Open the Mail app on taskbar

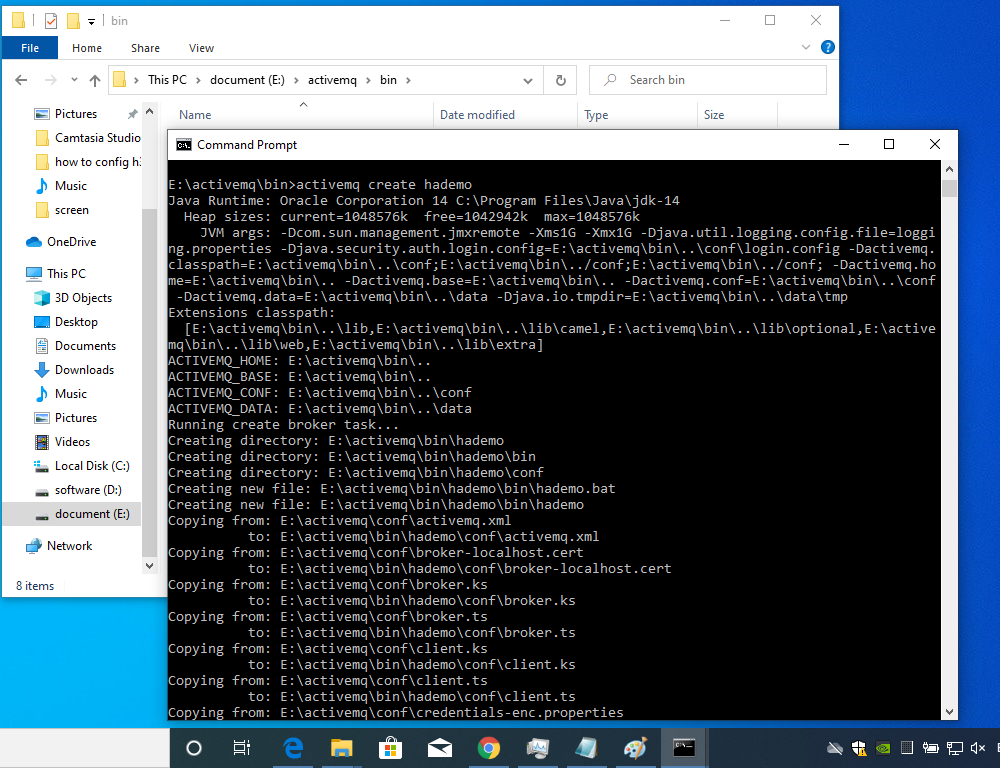point(440,748)
